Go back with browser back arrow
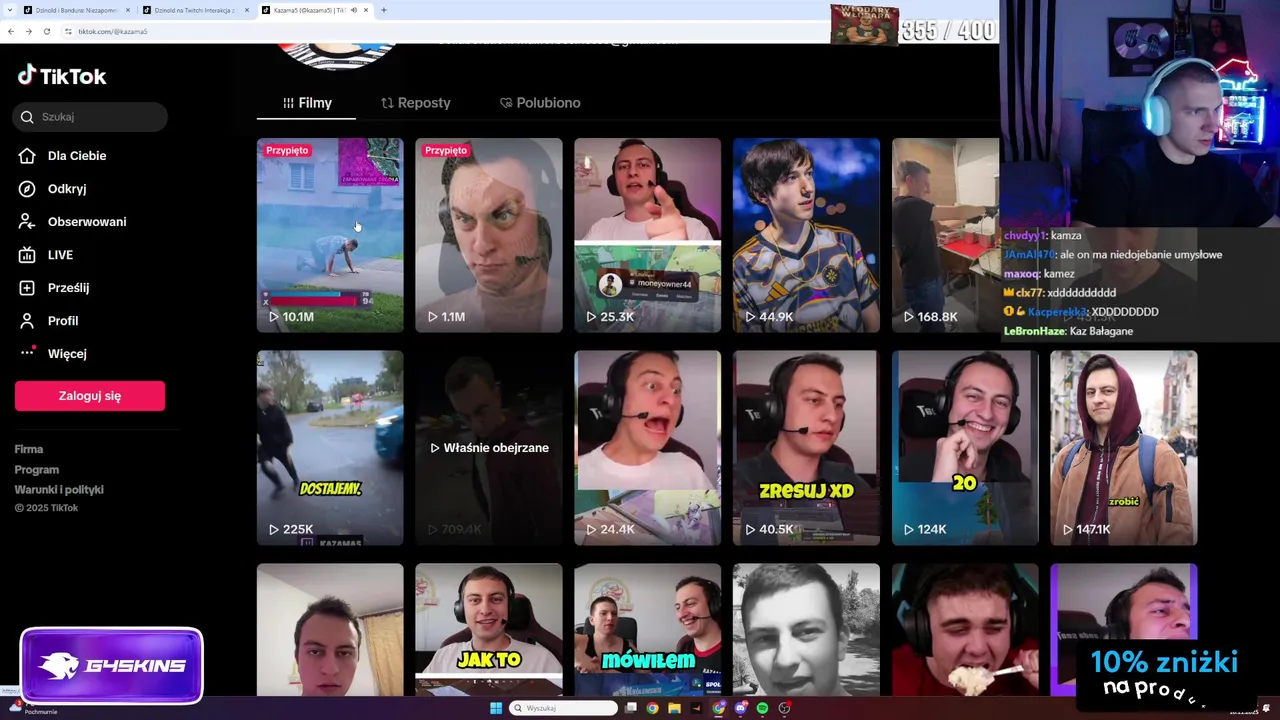Image resolution: width=1280 pixels, height=720 pixels. click(10, 31)
